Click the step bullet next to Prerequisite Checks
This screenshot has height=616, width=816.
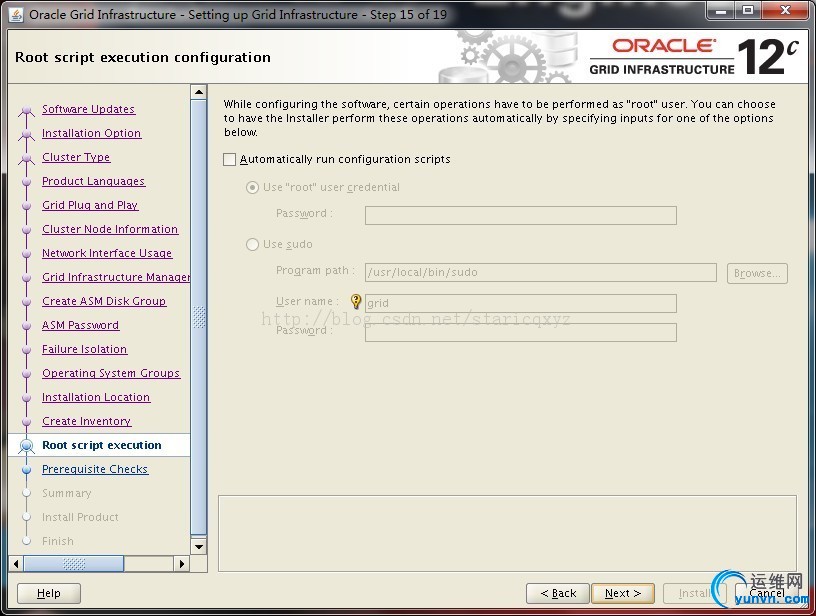(27, 470)
